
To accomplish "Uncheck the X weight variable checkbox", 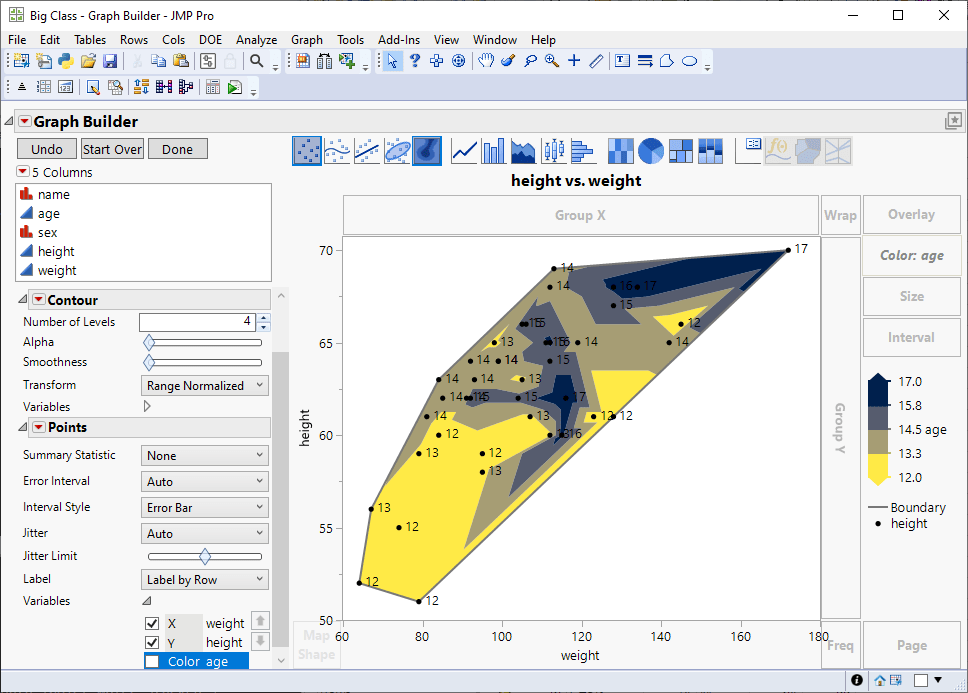I will 152,623.
